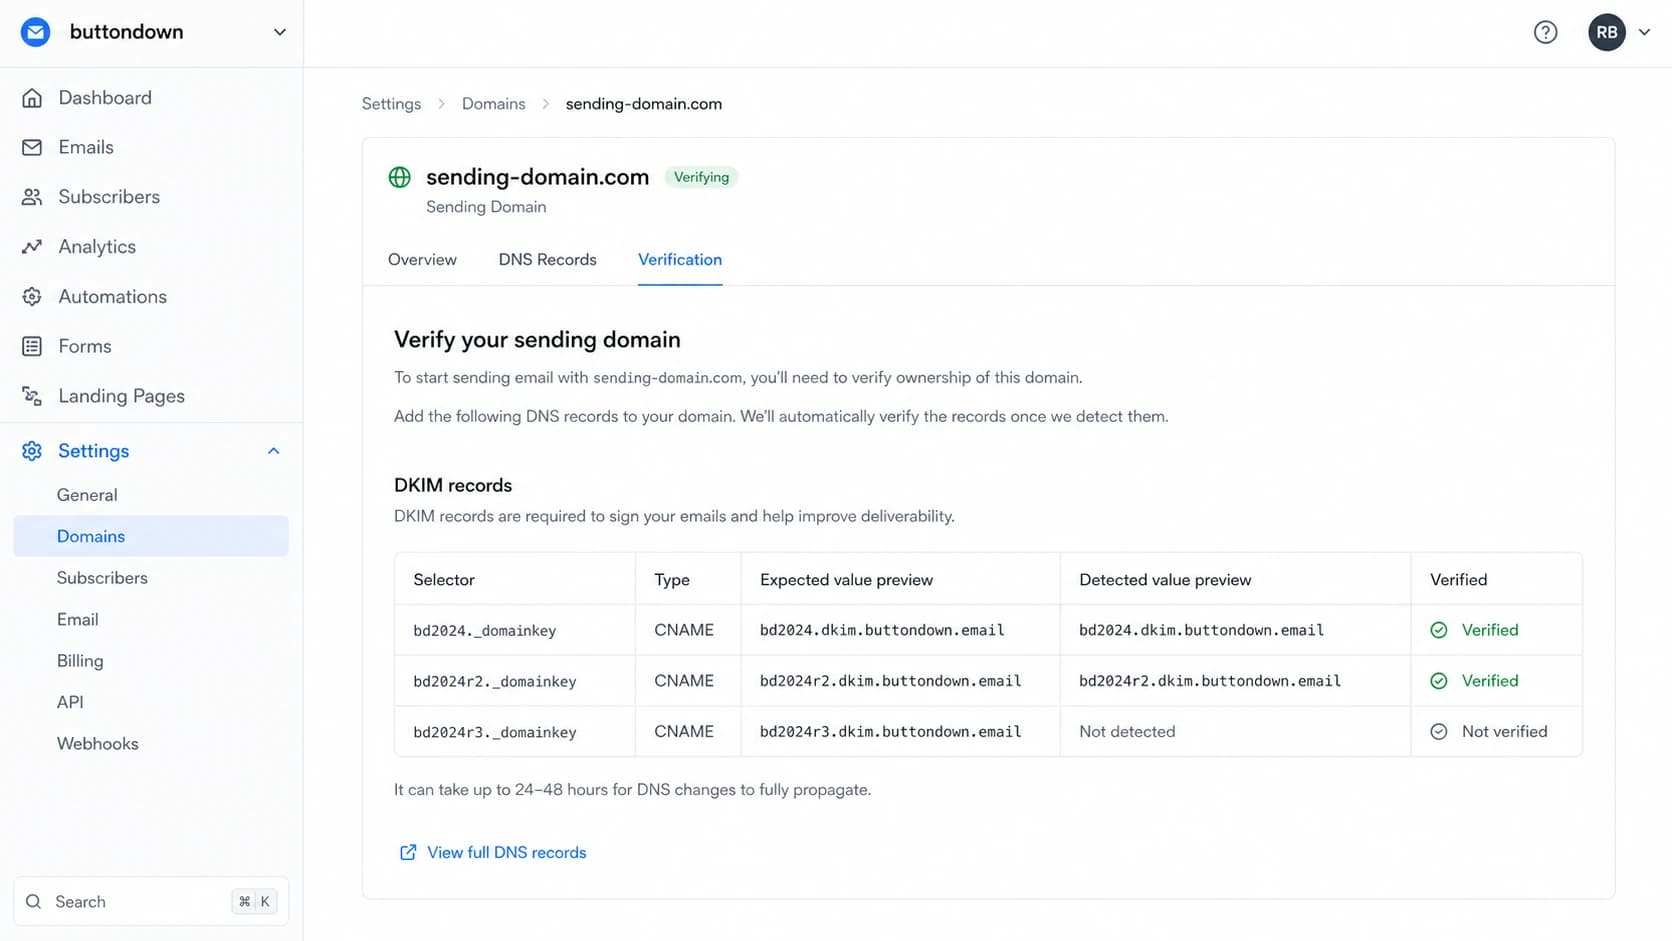
Task: Click the green check icon for bd2024r2._domainkey
Action: [1439, 681]
